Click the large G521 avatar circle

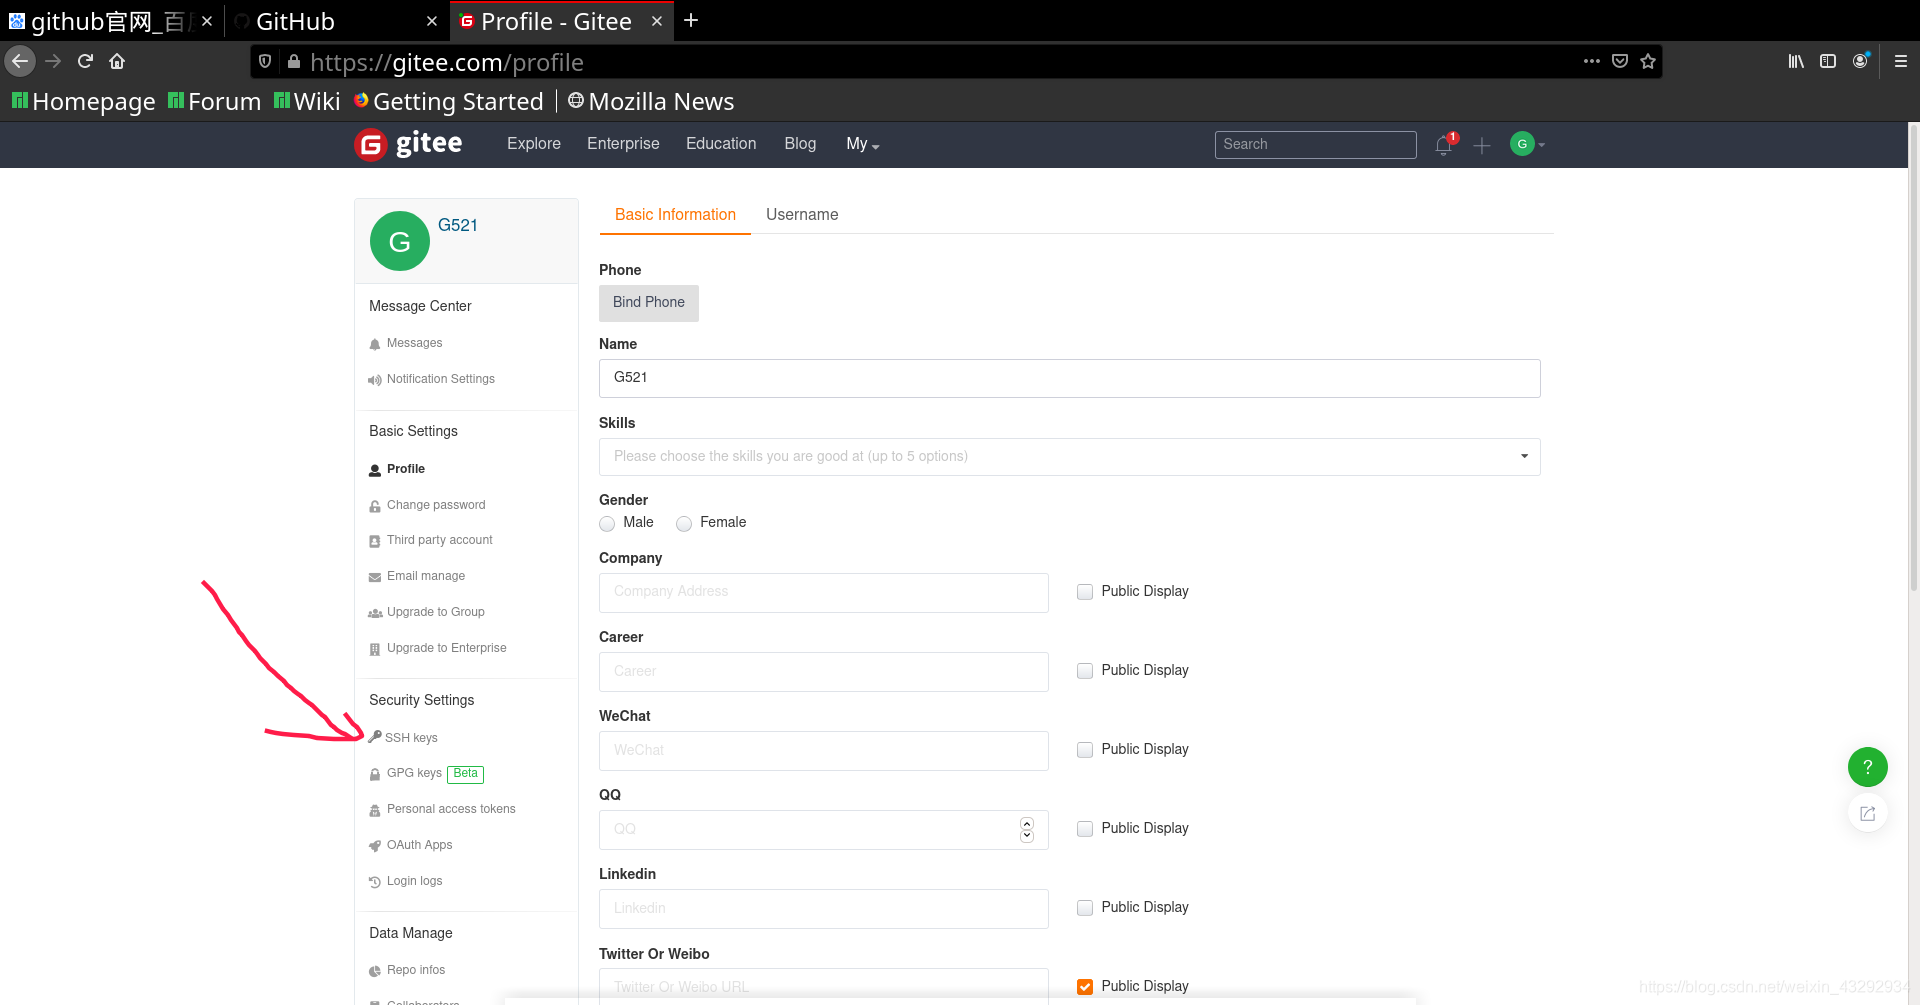click(400, 241)
